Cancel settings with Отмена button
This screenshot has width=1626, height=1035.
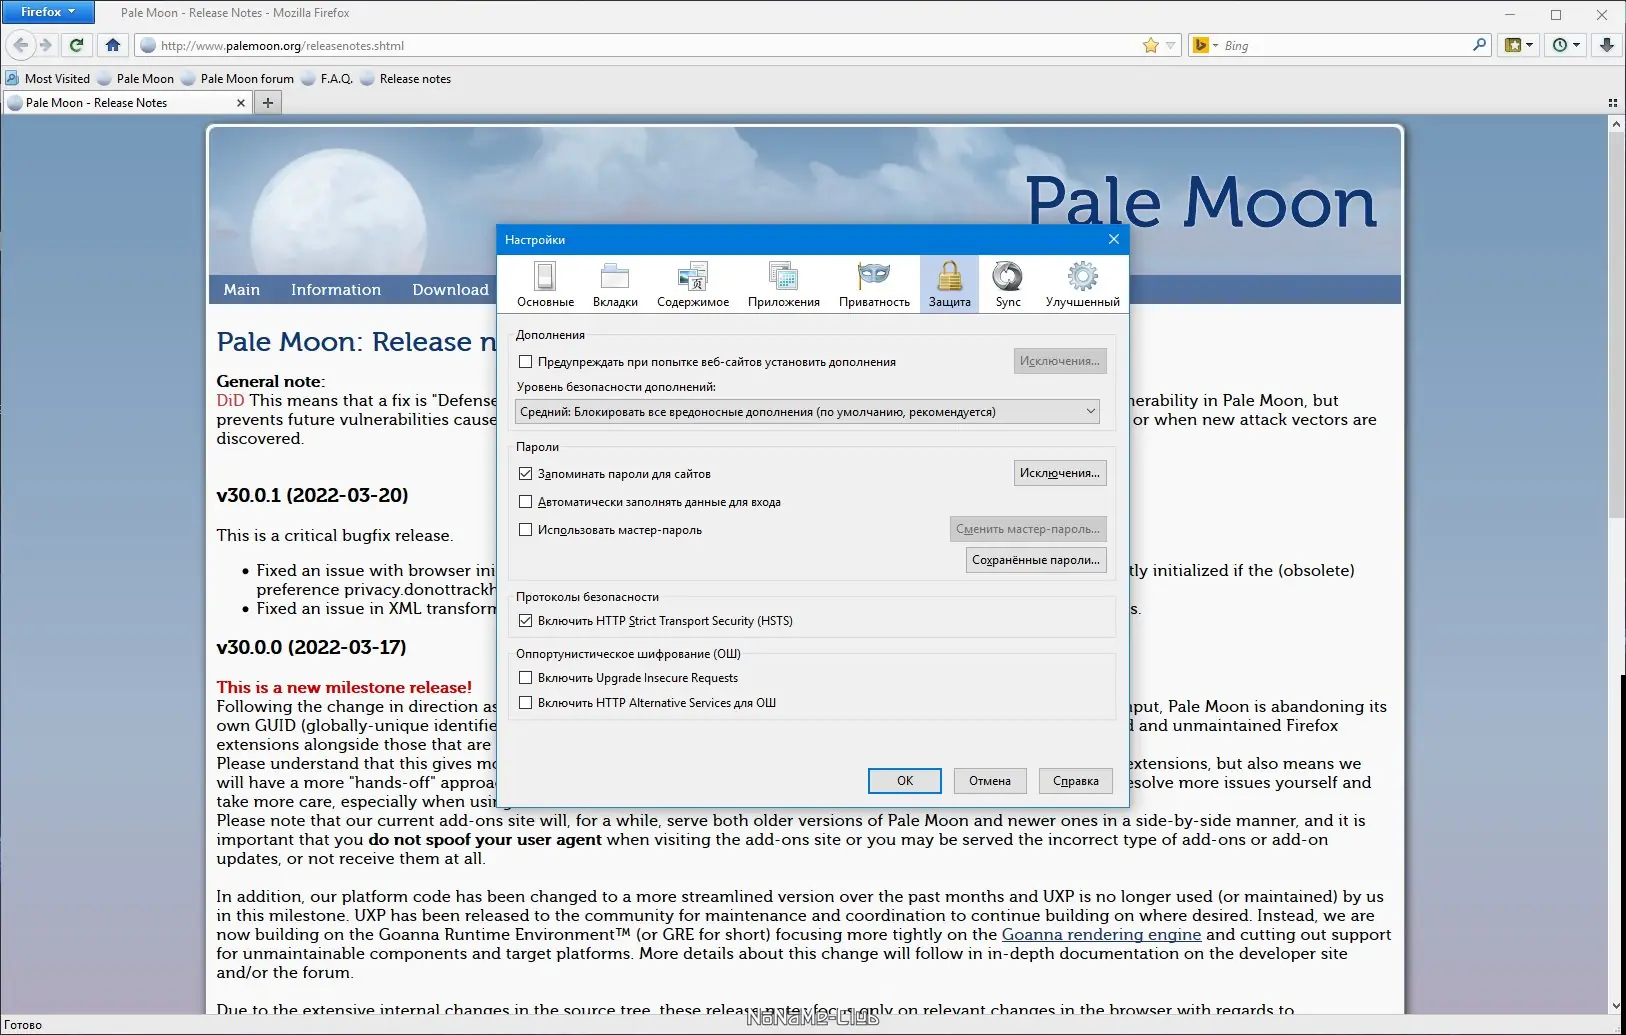tap(990, 781)
